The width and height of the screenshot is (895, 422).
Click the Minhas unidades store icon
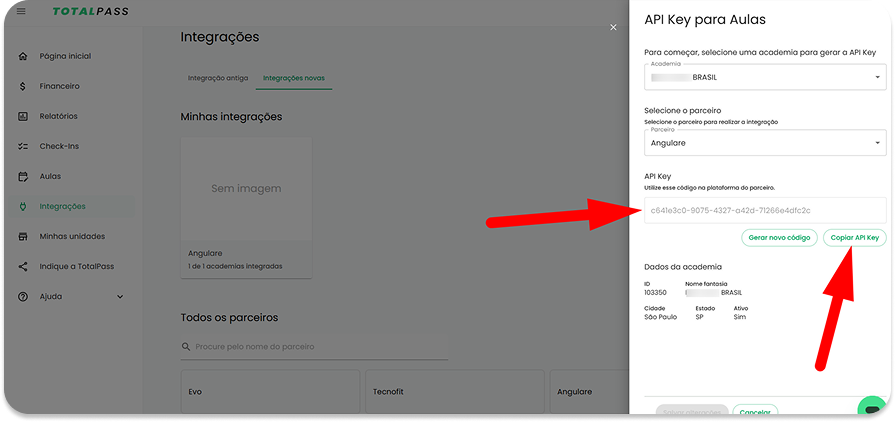pos(23,236)
